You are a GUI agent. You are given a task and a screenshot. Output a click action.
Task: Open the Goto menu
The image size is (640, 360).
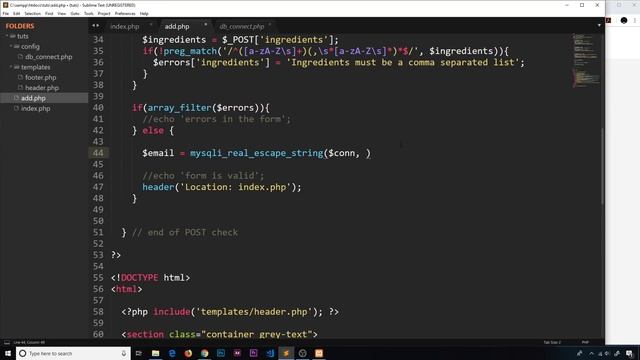(x=75, y=13)
